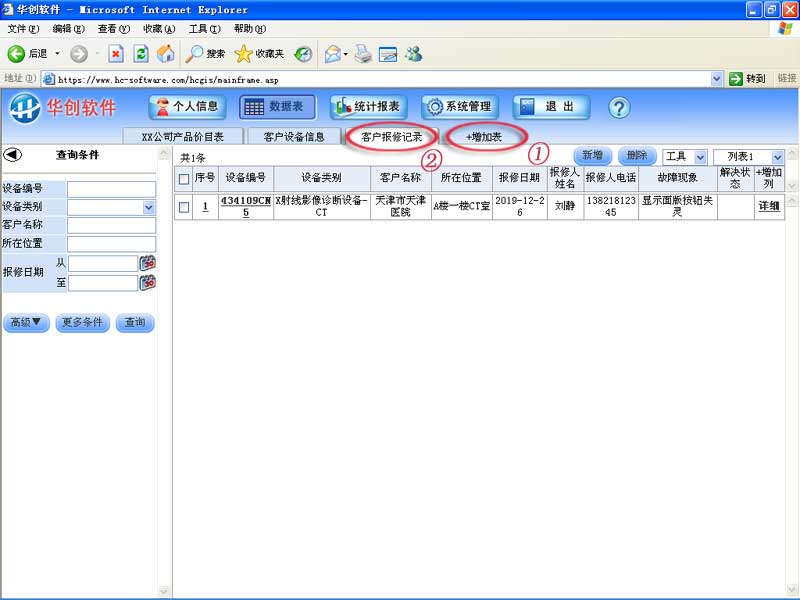
Task: Click the Print icon
Action: click(363, 54)
